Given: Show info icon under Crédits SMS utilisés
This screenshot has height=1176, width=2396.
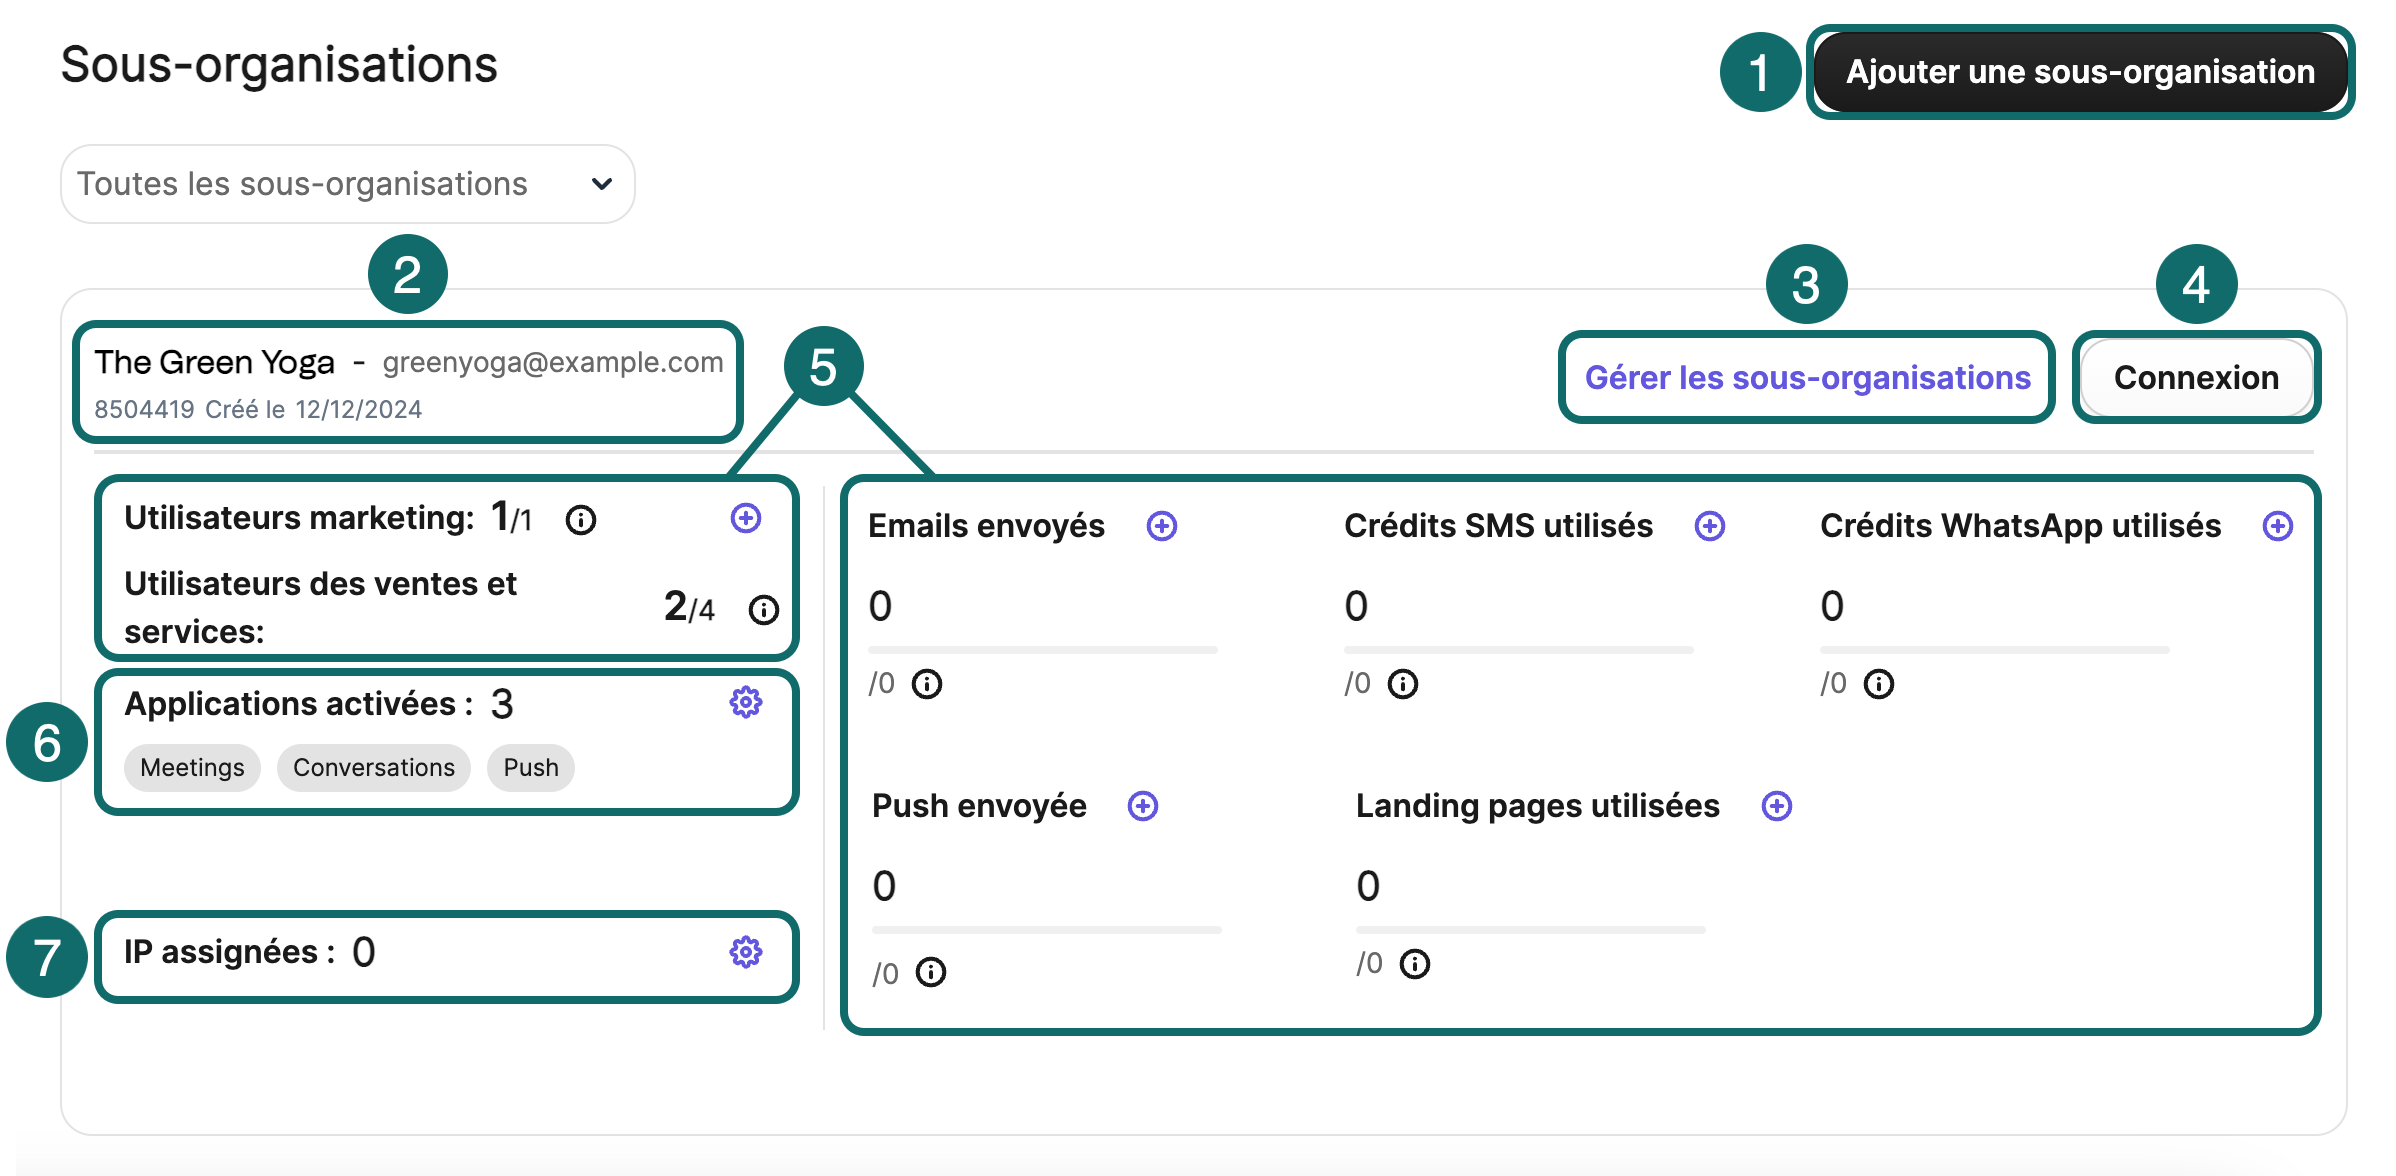Looking at the screenshot, I should [1403, 684].
